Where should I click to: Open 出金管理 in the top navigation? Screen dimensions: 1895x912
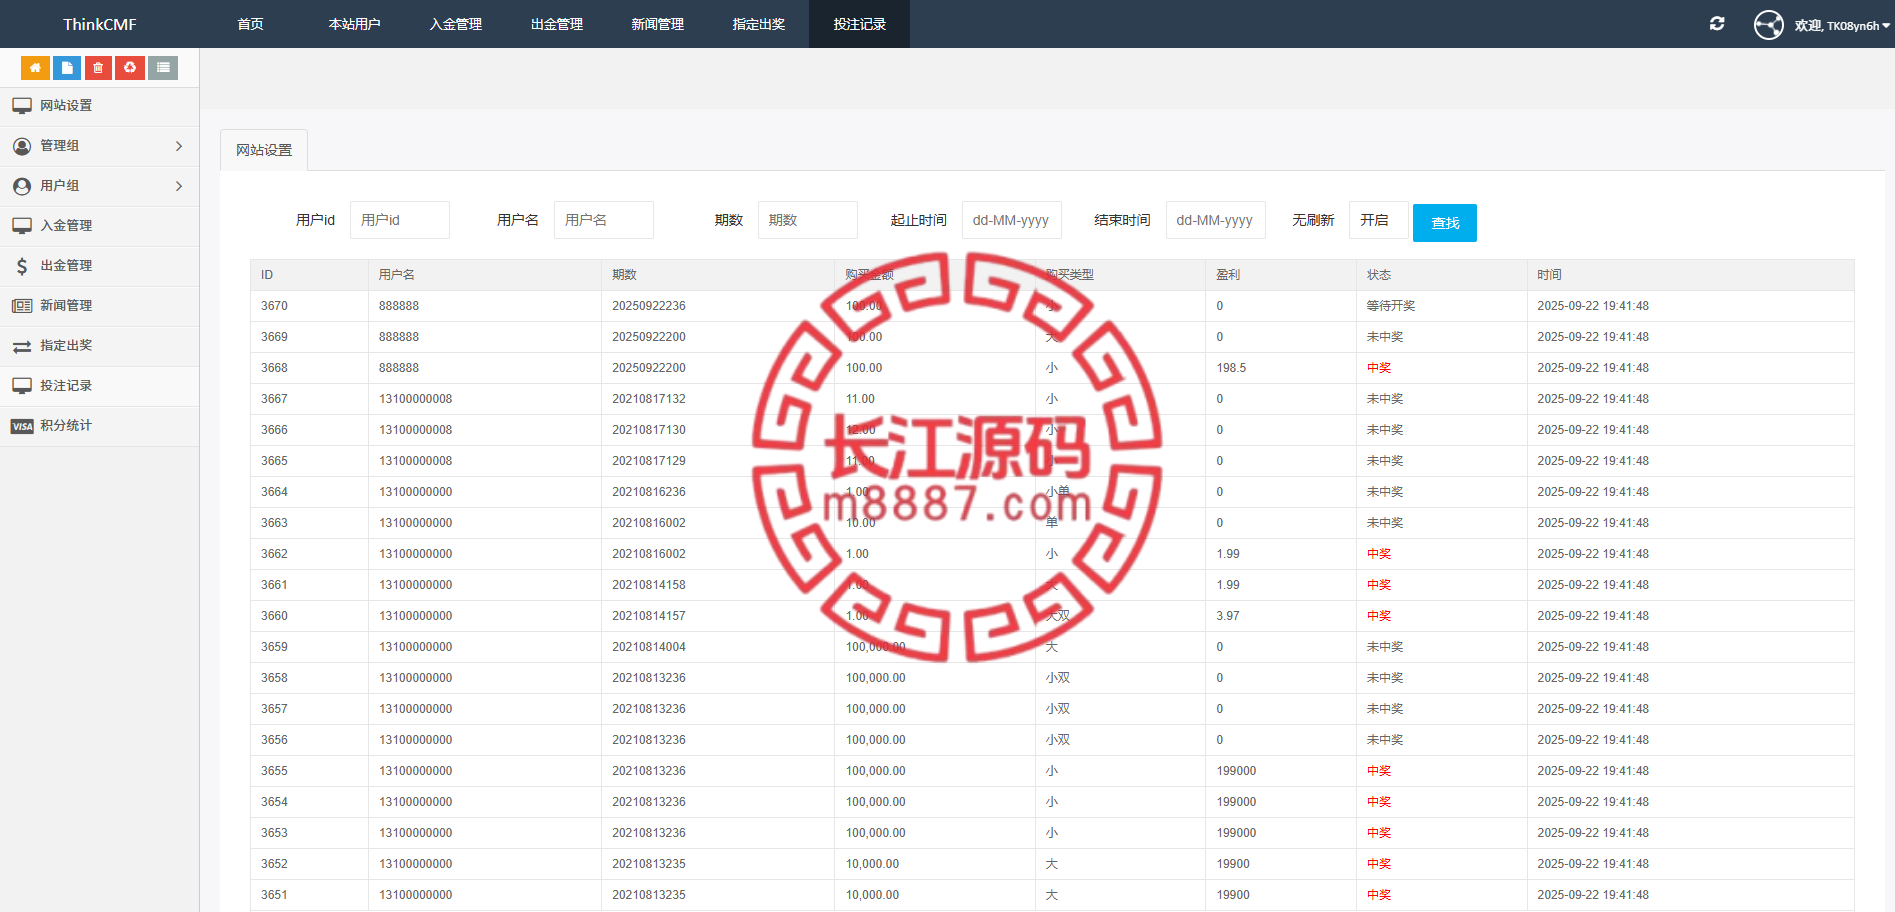point(557,24)
